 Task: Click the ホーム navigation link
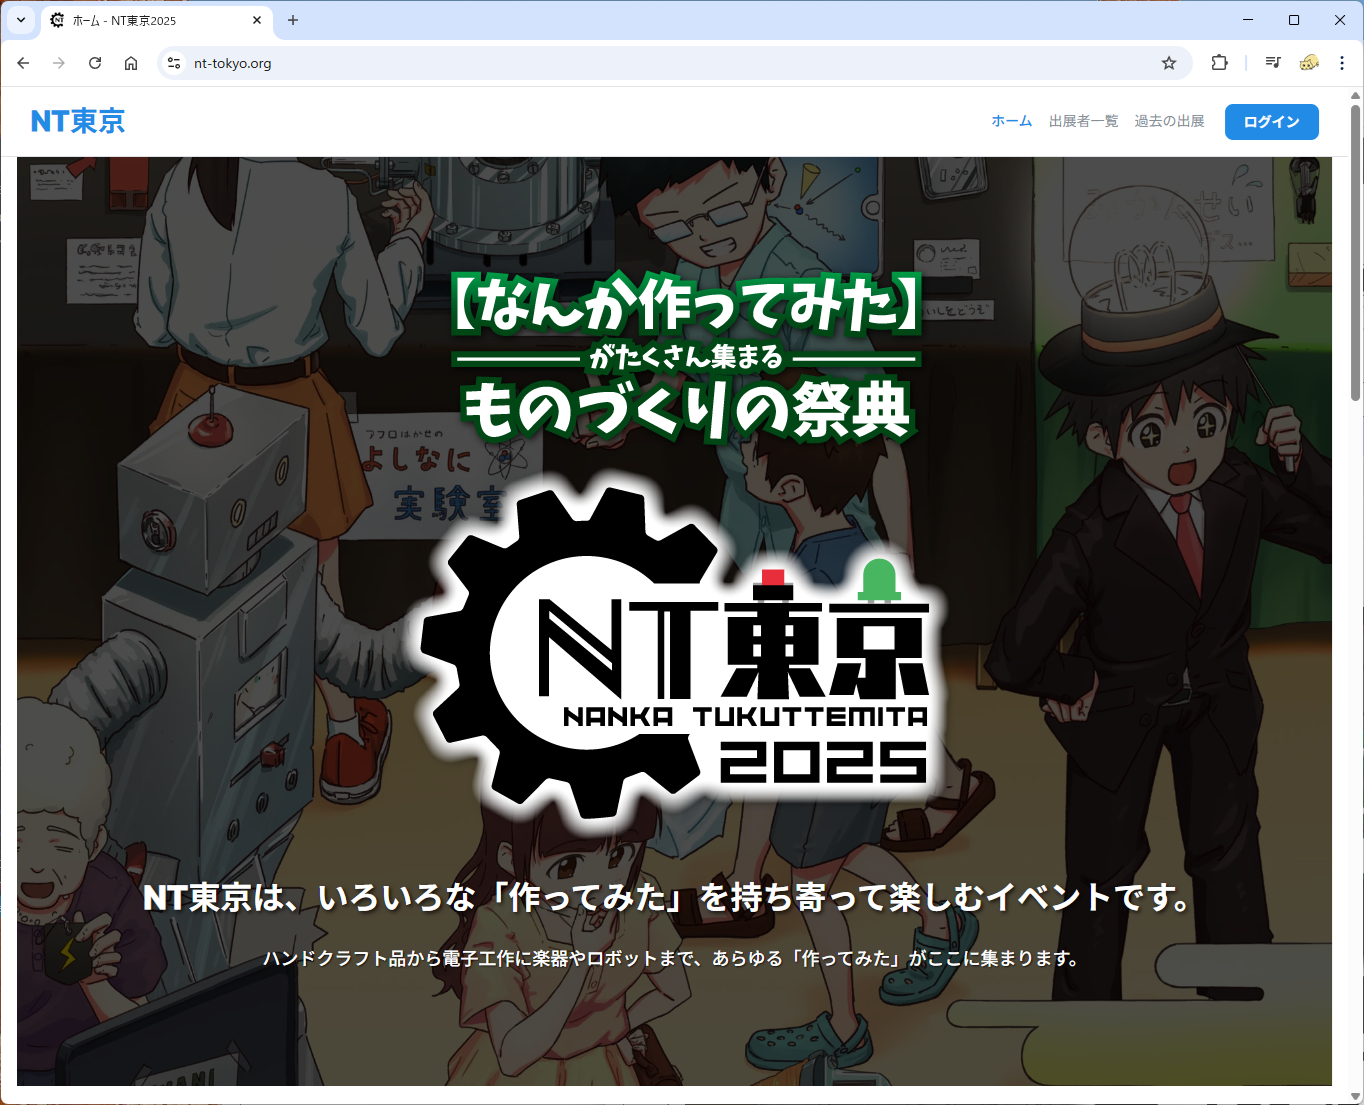pyautogui.click(x=1011, y=121)
